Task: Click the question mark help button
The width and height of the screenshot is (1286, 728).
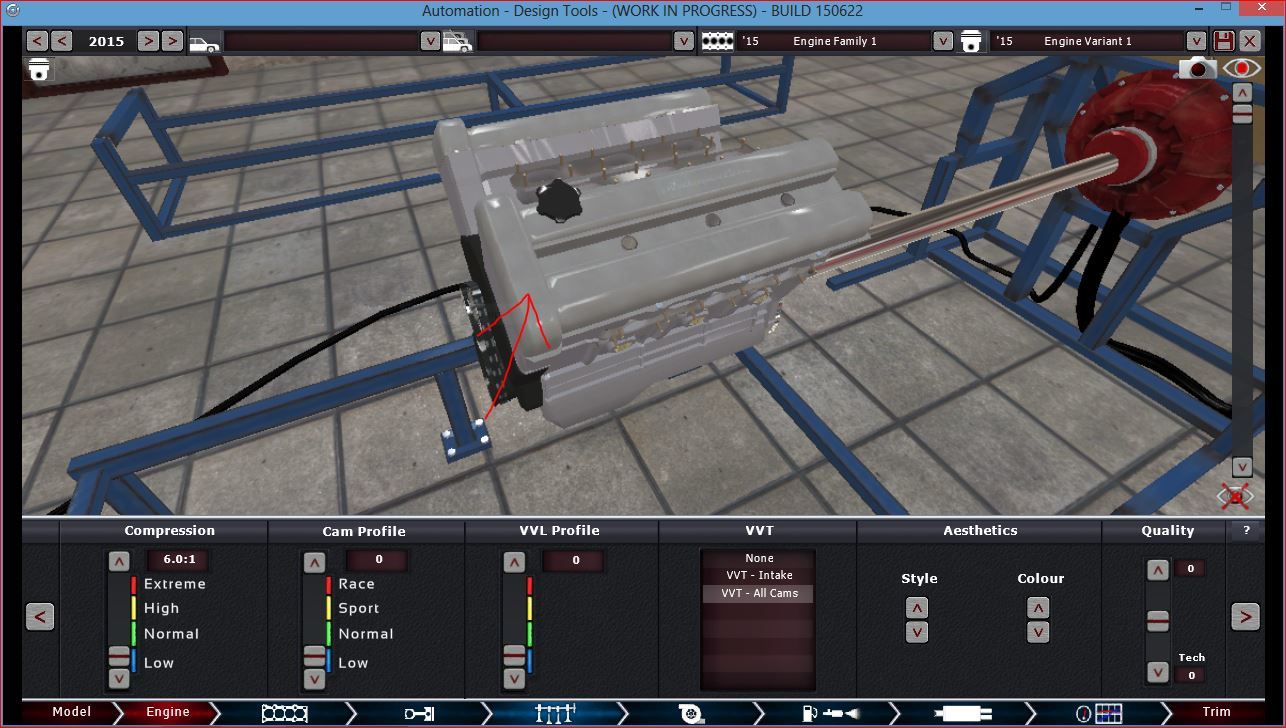Action: point(1246,531)
